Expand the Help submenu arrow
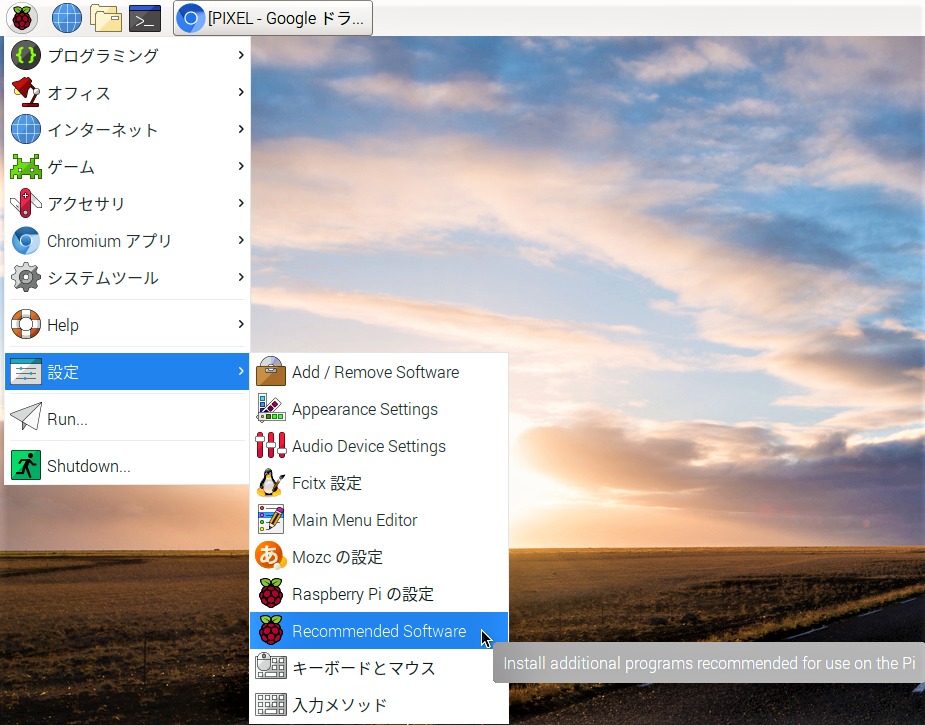The height and width of the screenshot is (725, 925). coord(241,324)
